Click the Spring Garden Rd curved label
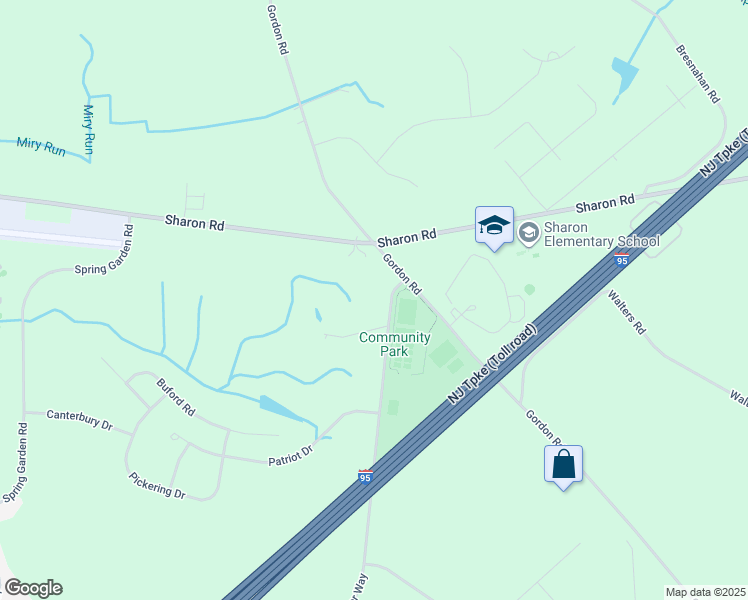 pos(104,250)
